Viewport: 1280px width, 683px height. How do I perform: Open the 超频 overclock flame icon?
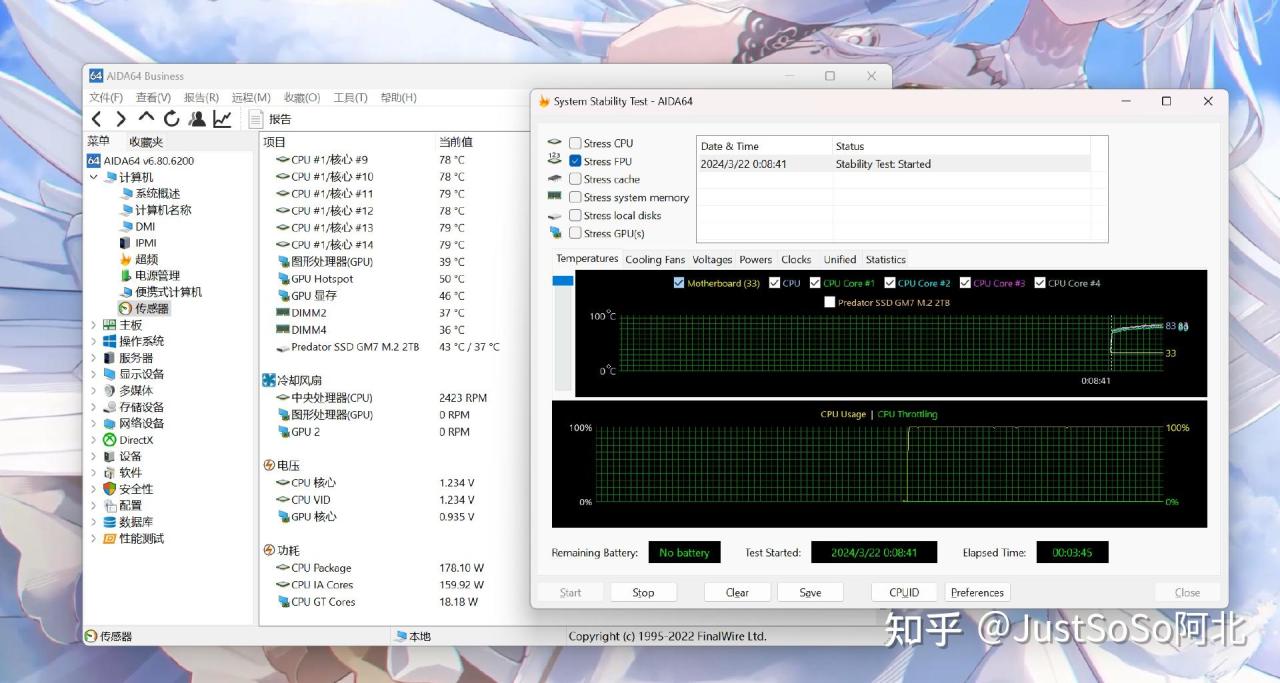pos(127,259)
